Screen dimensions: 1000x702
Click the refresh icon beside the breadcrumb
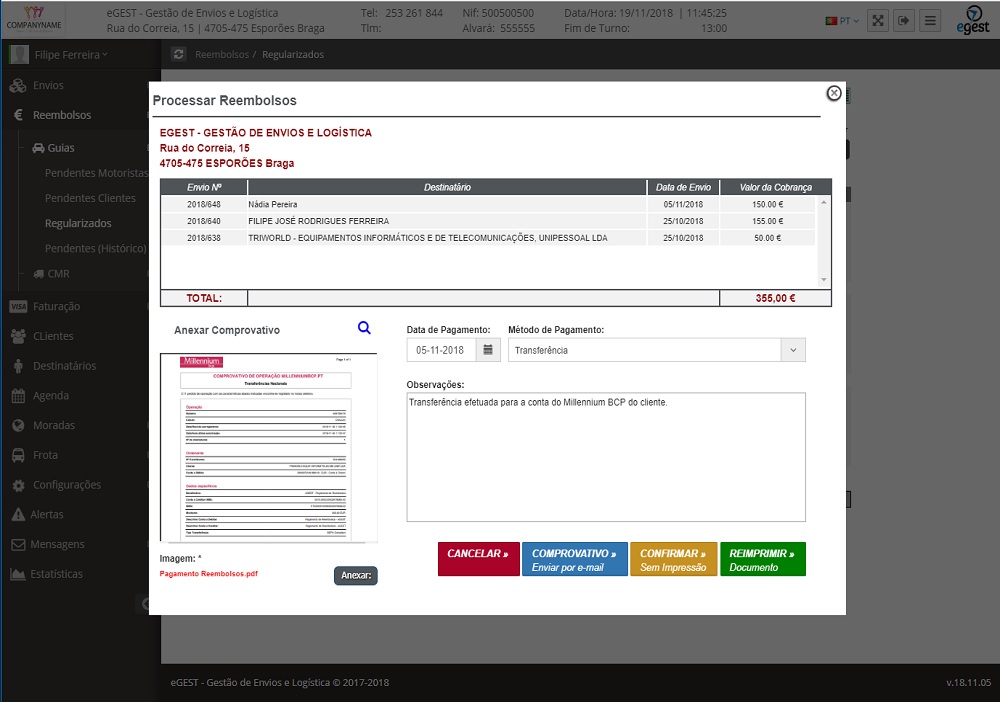point(179,54)
